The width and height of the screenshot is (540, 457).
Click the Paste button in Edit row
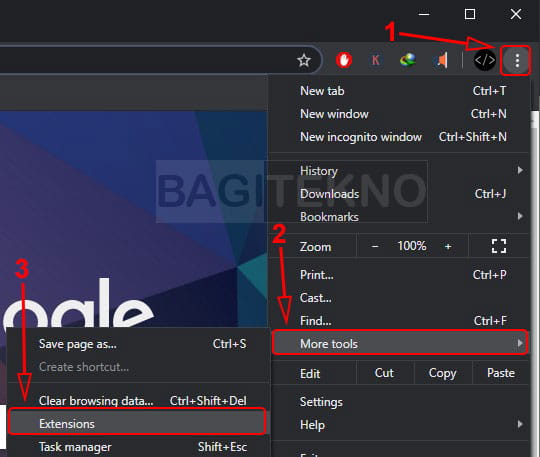pyautogui.click(x=501, y=373)
